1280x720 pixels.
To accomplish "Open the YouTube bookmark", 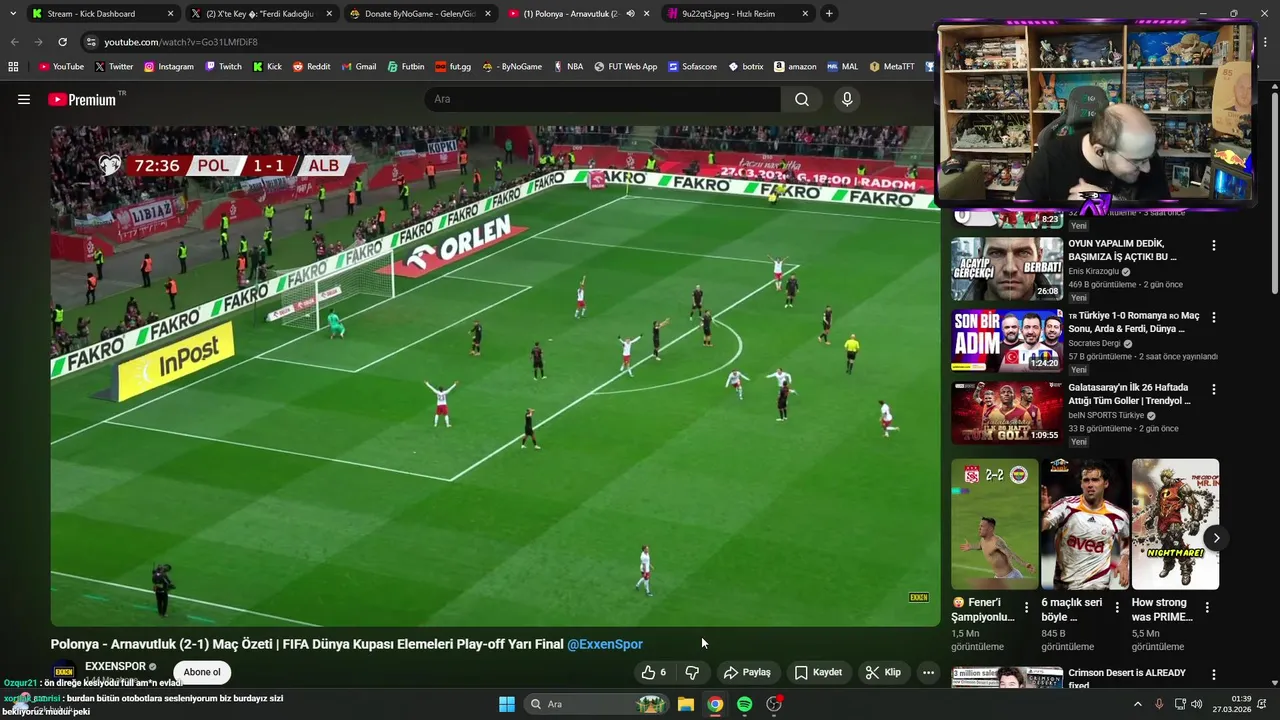I will point(61,67).
